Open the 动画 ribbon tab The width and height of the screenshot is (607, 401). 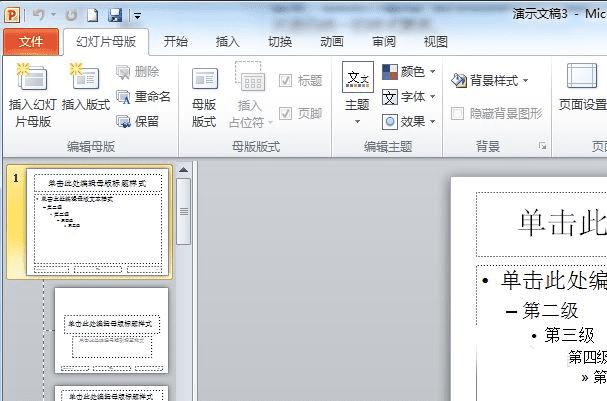coord(332,41)
